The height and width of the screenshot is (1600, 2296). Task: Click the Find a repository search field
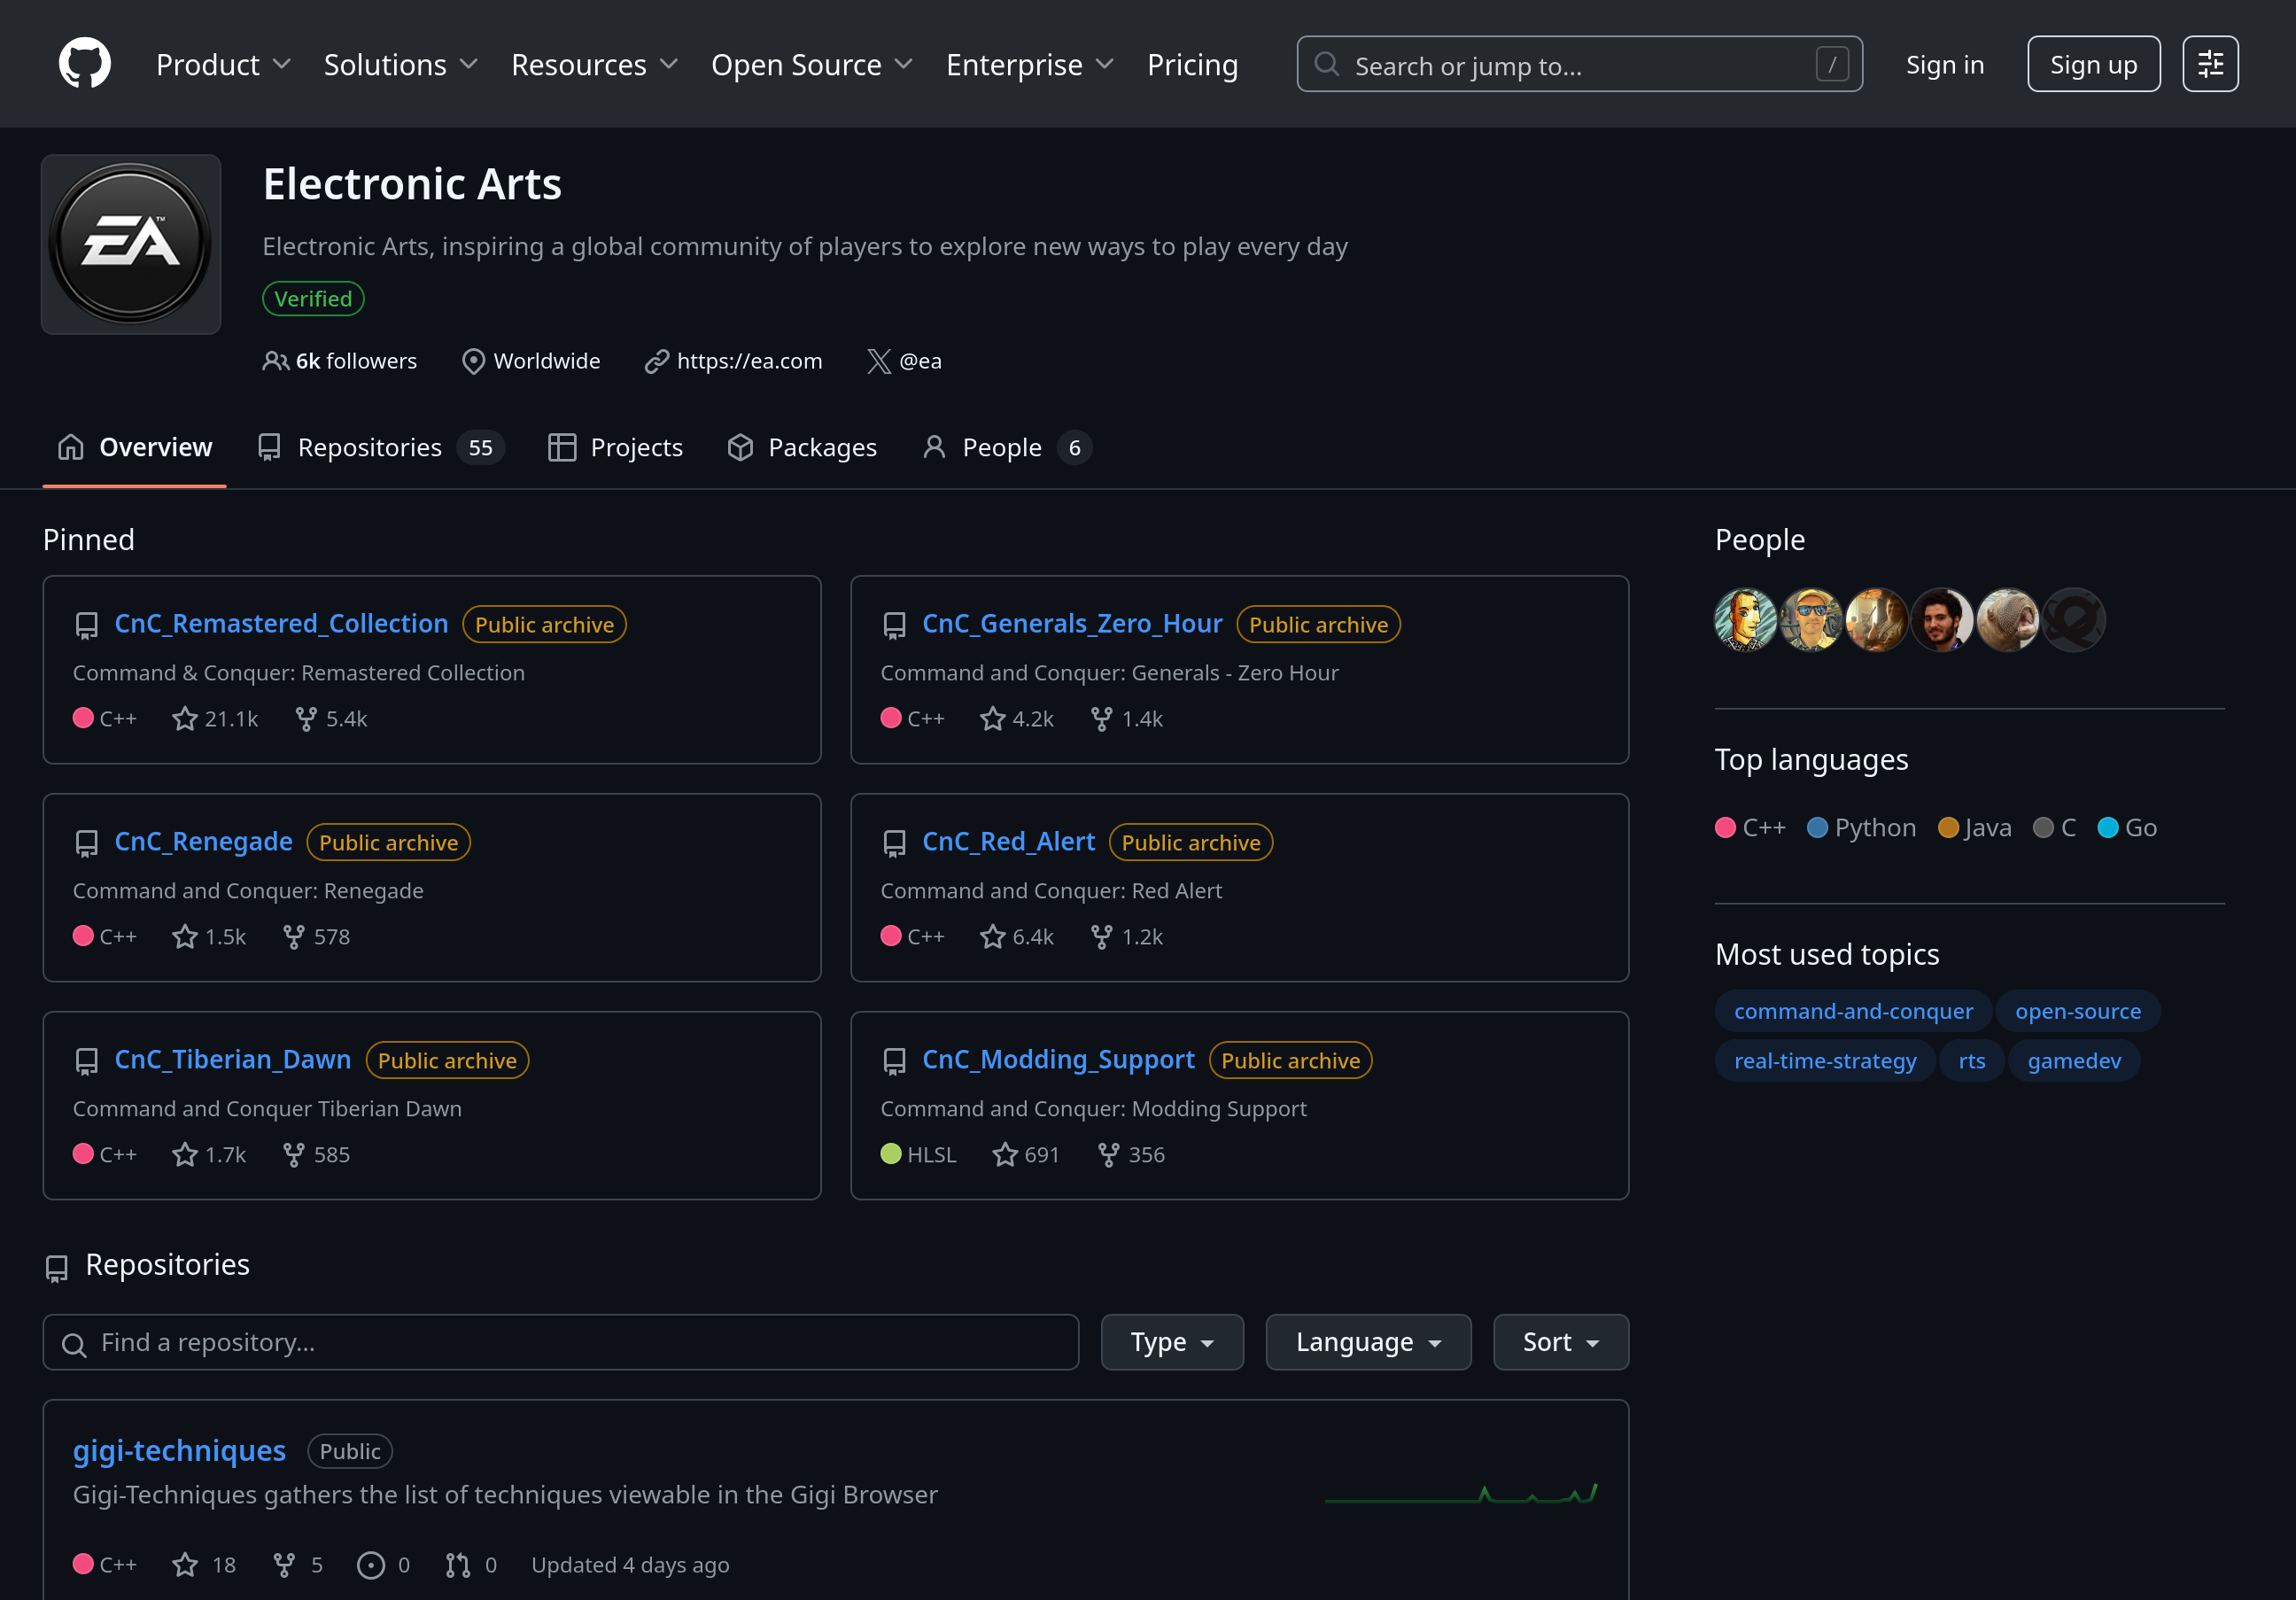(x=560, y=1342)
